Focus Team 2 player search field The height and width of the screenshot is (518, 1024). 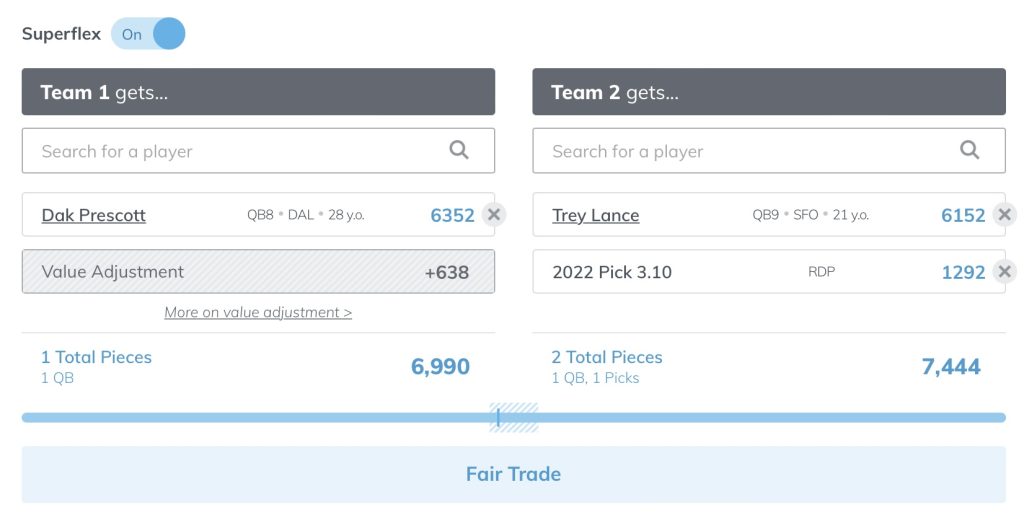[769, 151]
